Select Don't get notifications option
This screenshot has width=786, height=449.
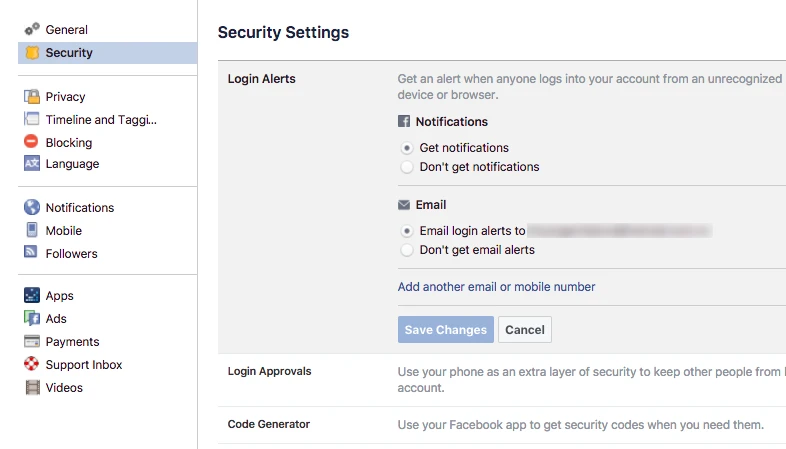pyautogui.click(x=407, y=167)
